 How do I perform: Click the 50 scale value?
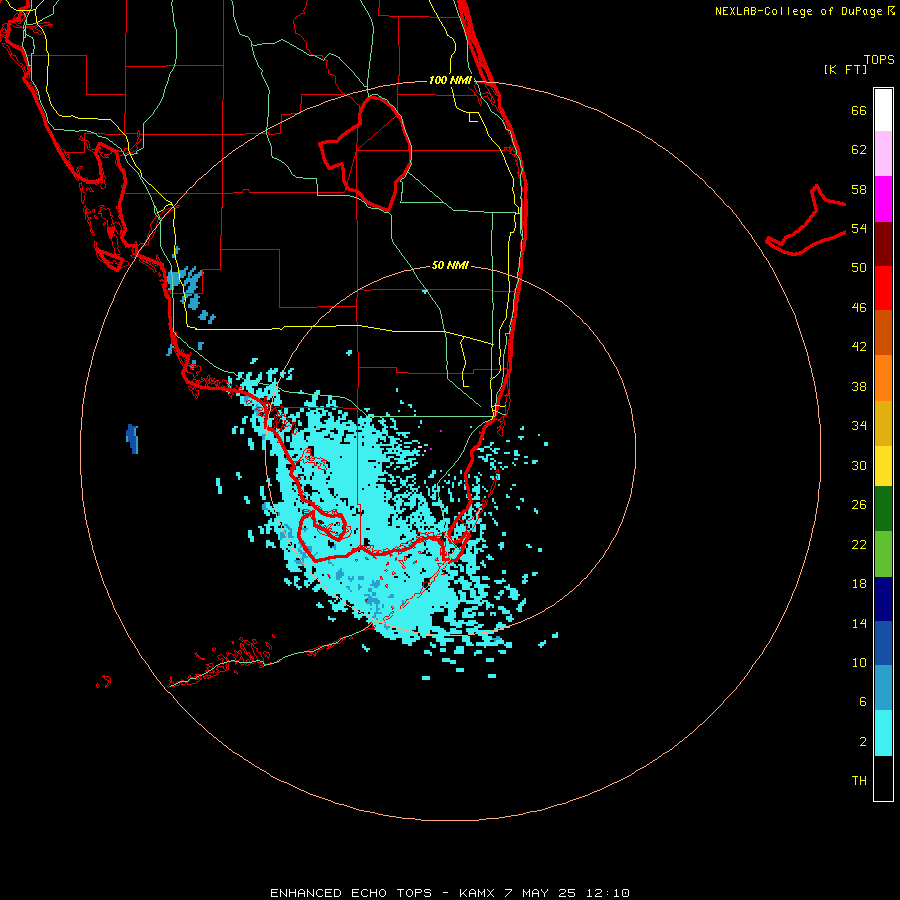pos(859,268)
